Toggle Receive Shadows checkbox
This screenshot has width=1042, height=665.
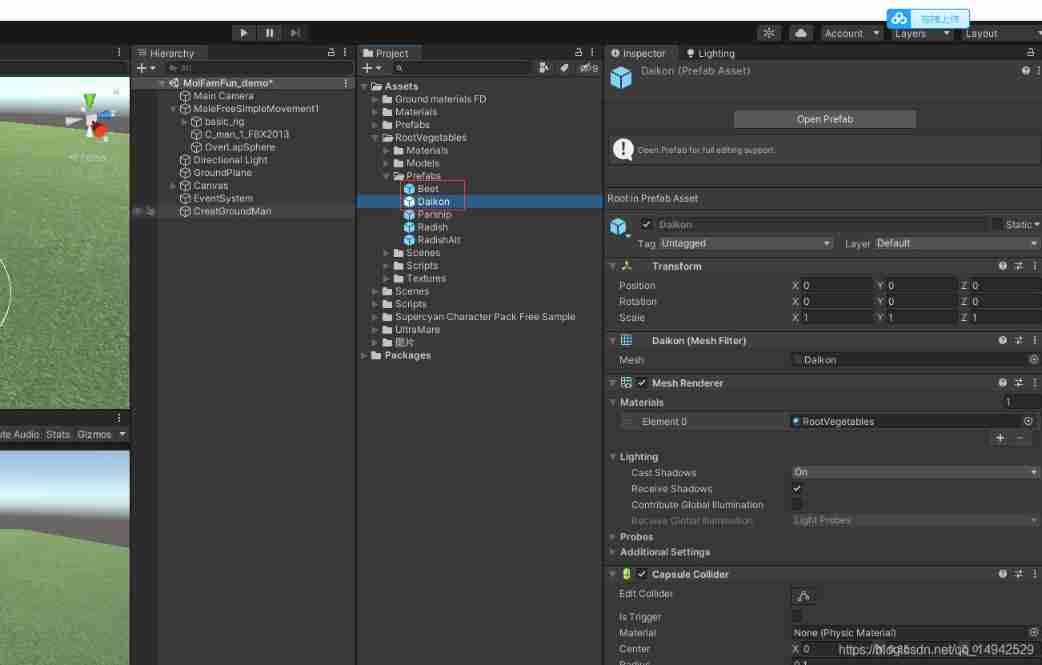click(797, 489)
